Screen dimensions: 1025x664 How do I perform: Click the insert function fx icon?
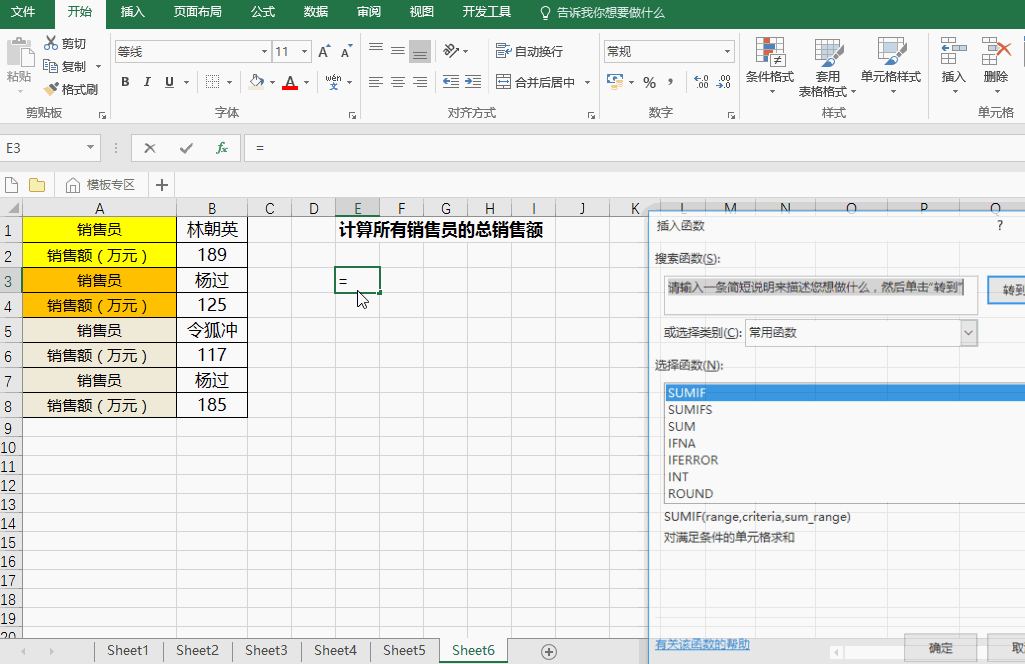(x=222, y=148)
